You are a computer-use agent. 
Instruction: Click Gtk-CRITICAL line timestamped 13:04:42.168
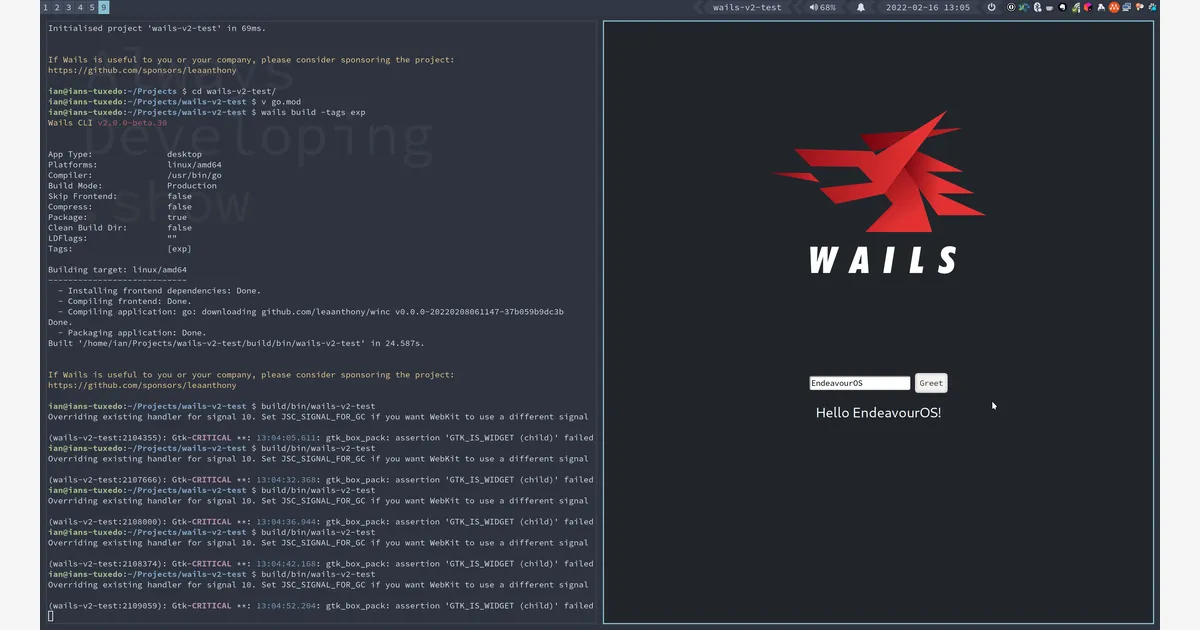pyautogui.click(x=320, y=564)
